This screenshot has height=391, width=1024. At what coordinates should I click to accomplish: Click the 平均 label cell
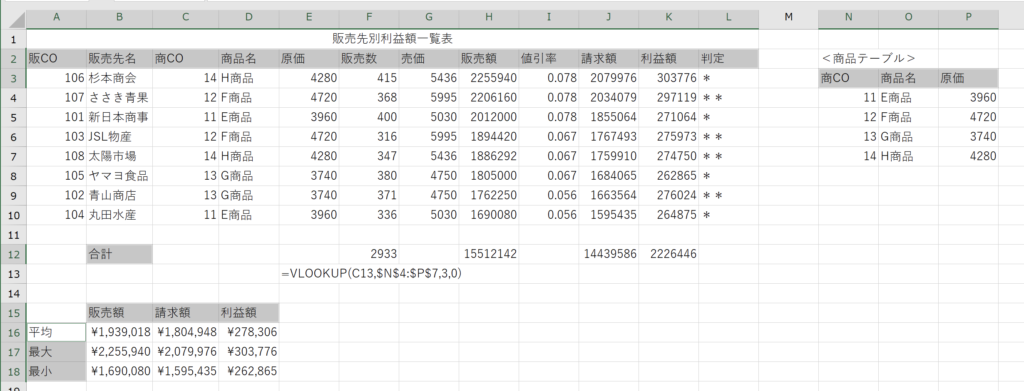tap(56, 332)
